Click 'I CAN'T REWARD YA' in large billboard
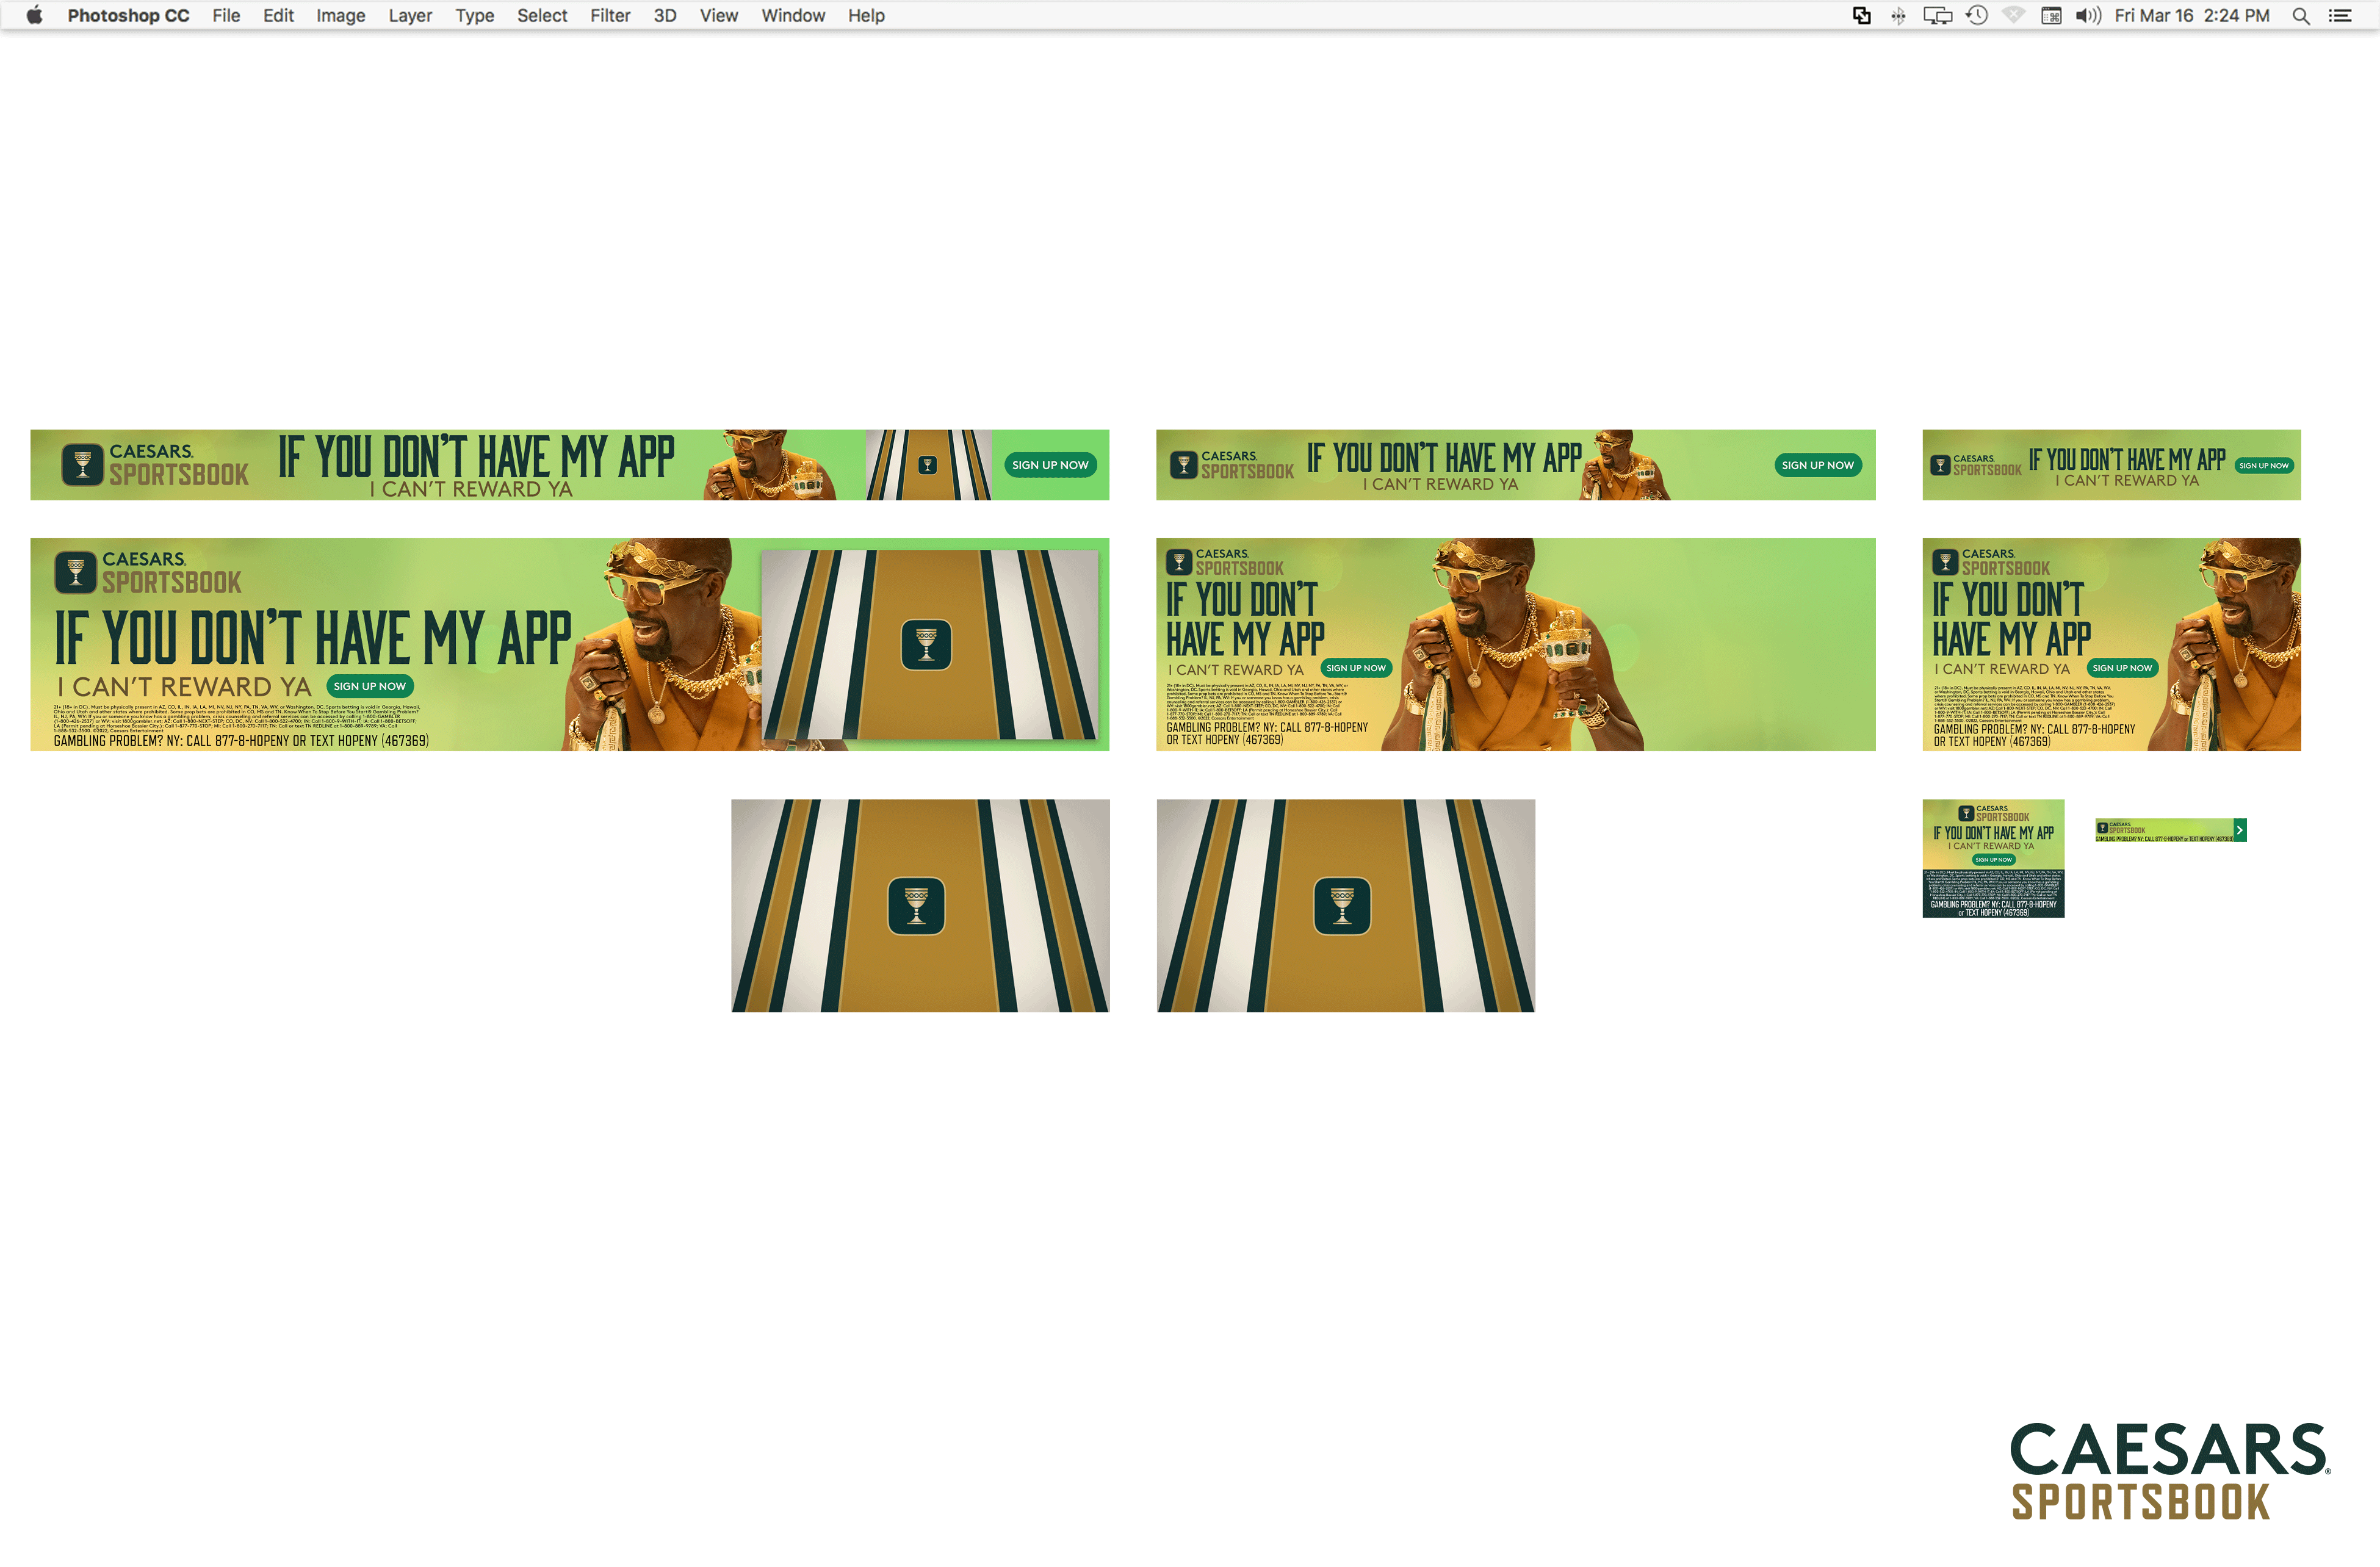The image size is (2380, 1567). (184, 687)
